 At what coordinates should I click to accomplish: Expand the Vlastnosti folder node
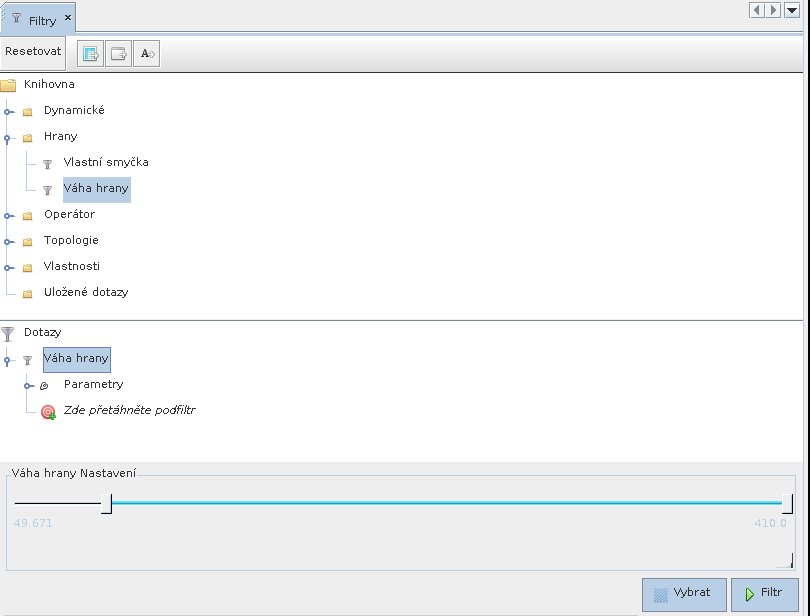coord(7,268)
